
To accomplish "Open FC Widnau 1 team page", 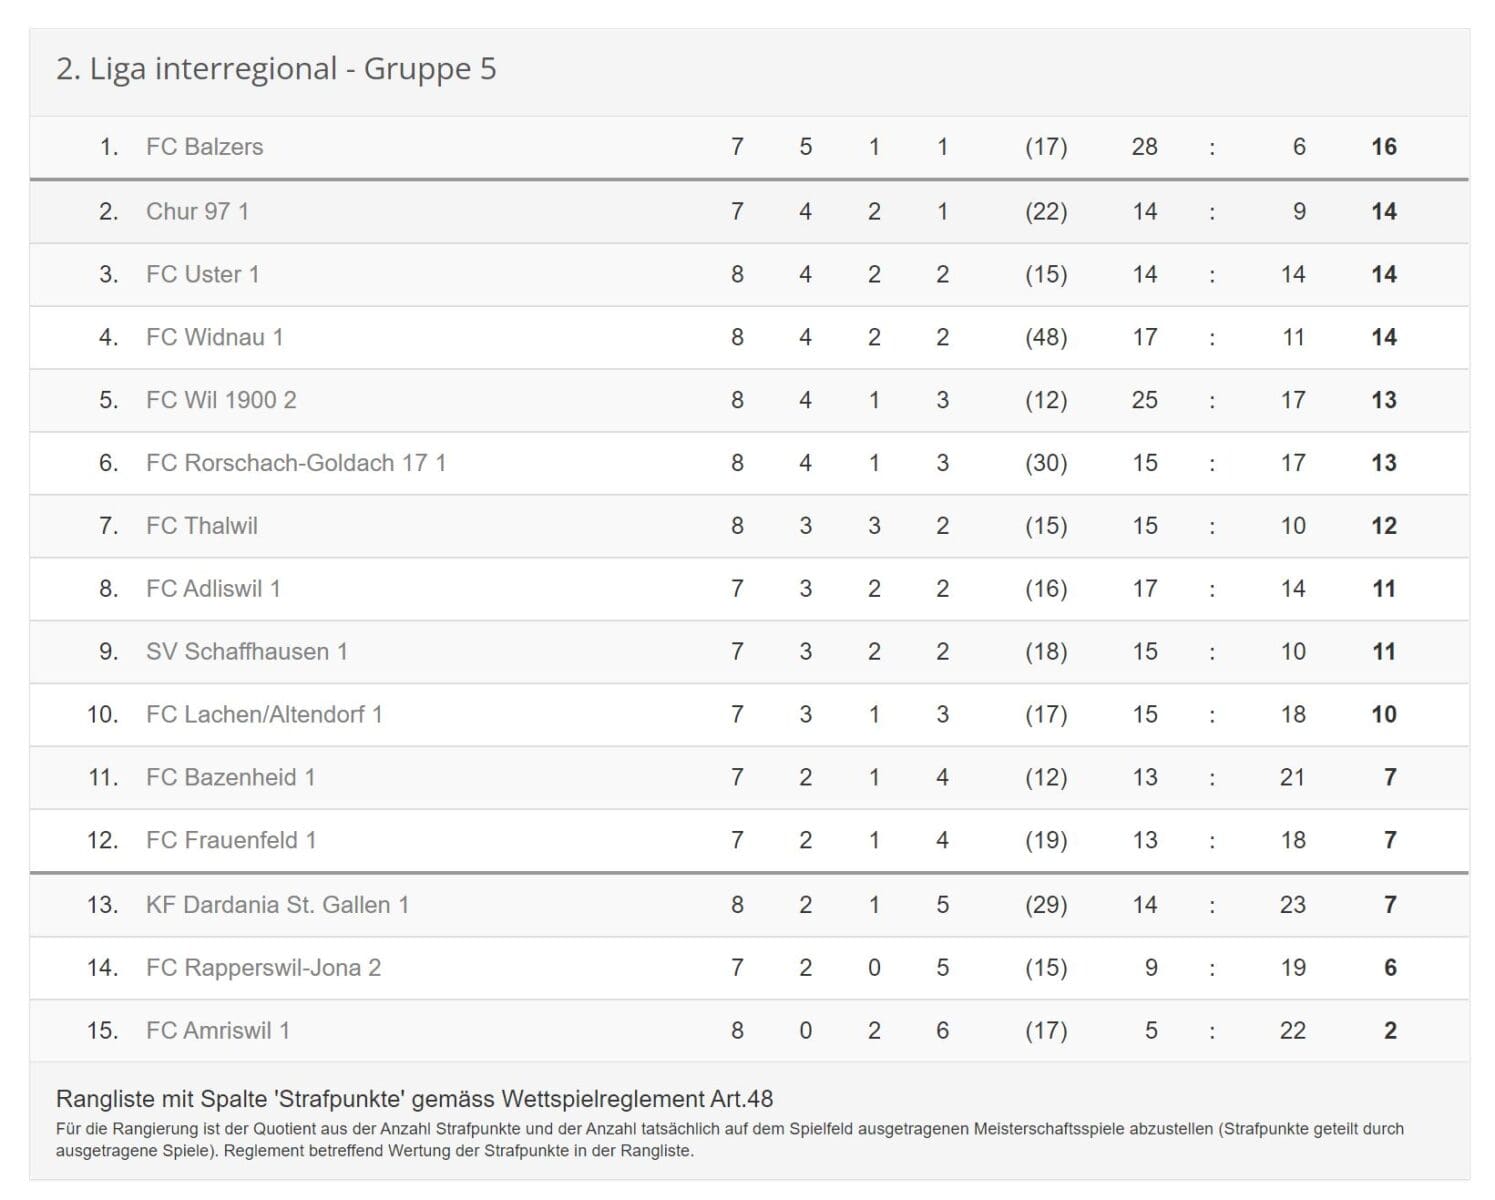I will pyautogui.click(x=214, y=337).
